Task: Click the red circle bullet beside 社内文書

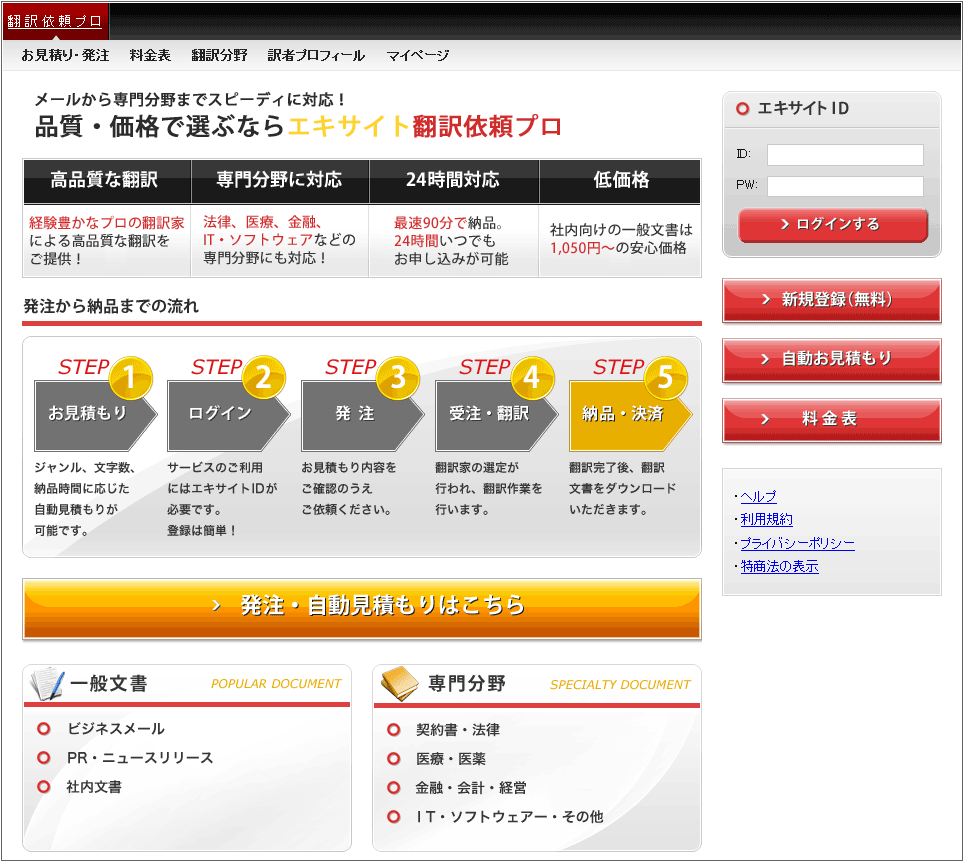Action: click(44, 787)
